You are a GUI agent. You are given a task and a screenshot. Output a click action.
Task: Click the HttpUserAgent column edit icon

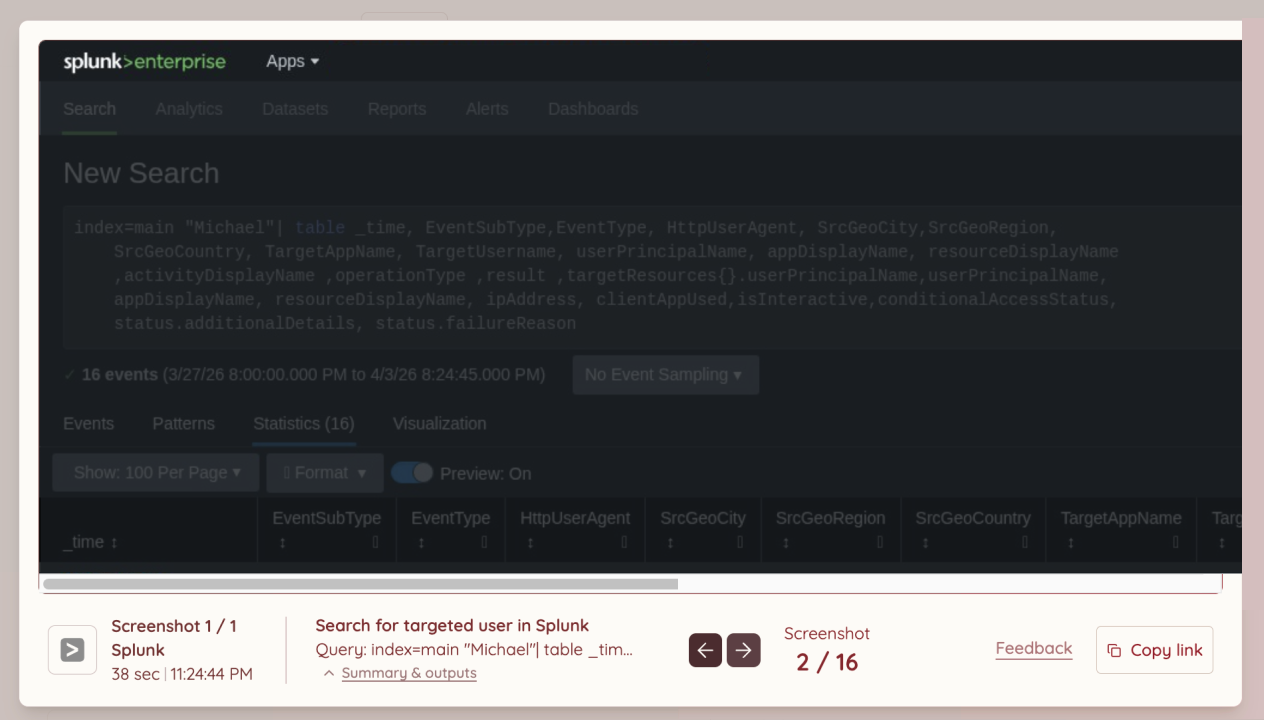[625, 543]
